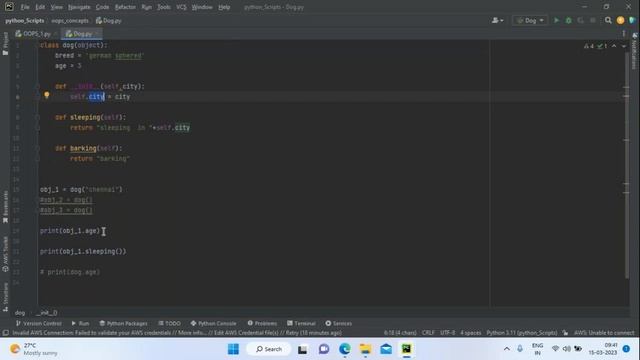Screen dimensions: 640x360
Task: Click the UTF-8 encoding status
Action: (x=447, y=333)
